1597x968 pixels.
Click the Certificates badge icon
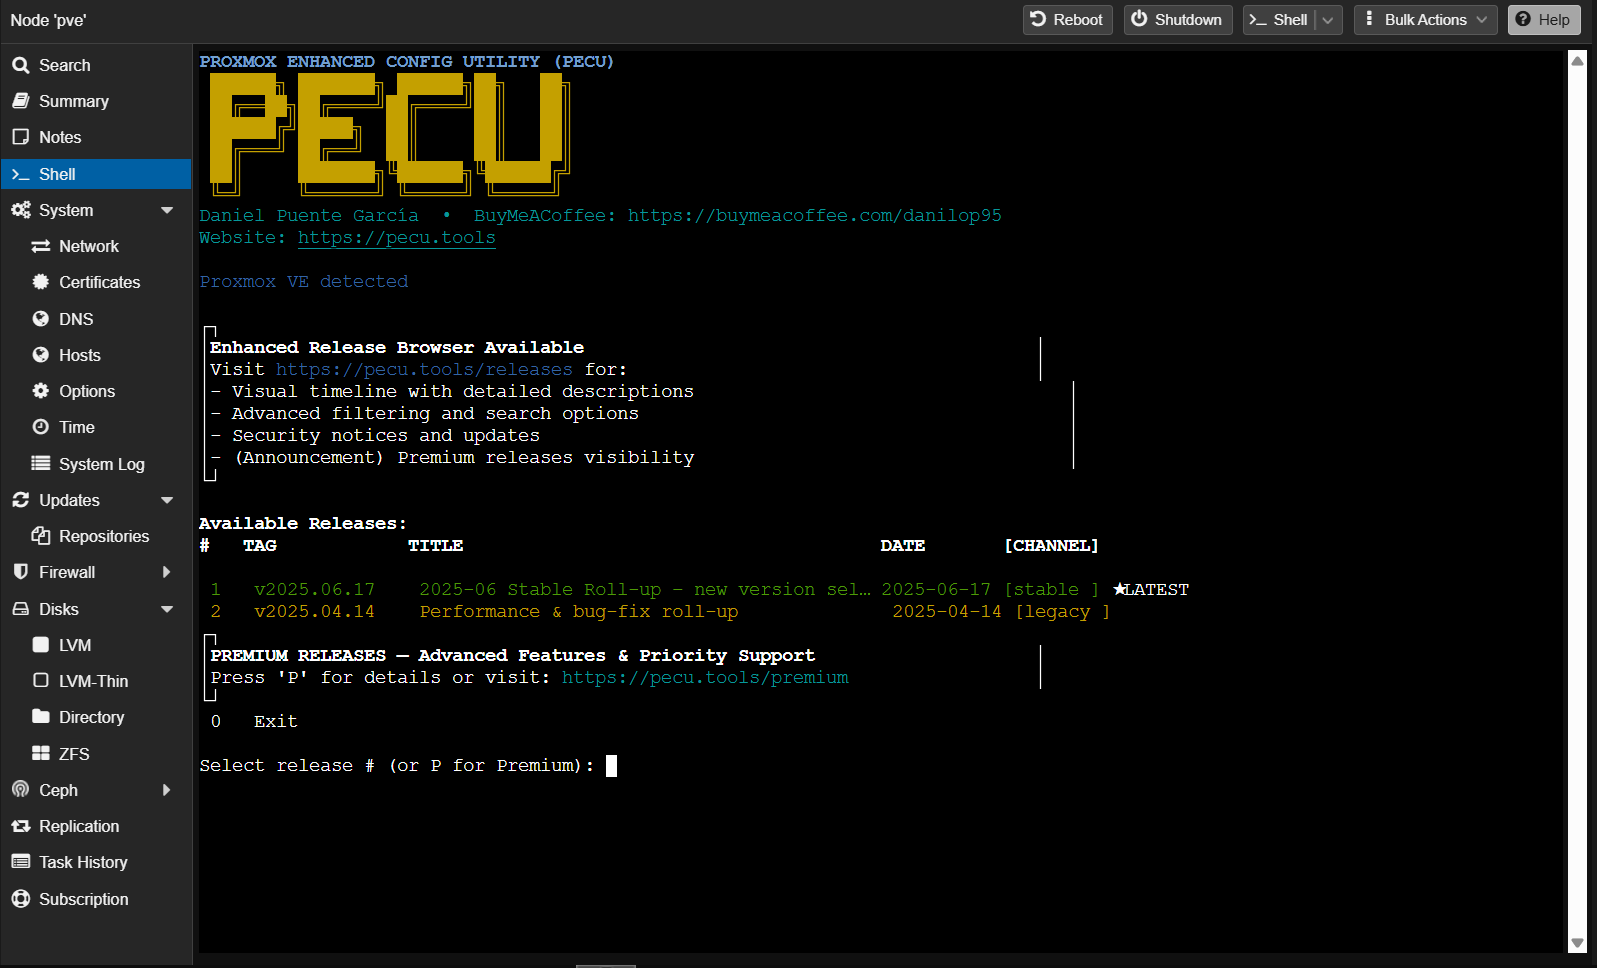point(41,282)
